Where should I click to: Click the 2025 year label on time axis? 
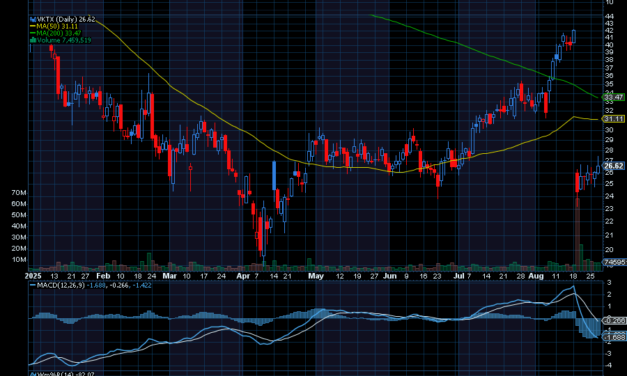[x=33, y=276]
